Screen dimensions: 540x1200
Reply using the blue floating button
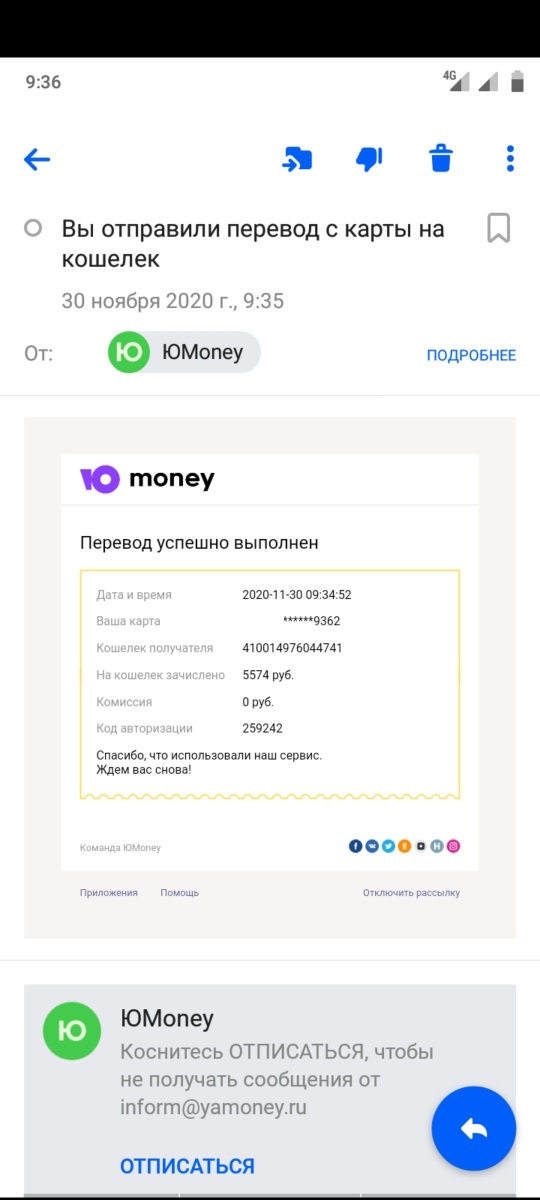(474, 1129)
